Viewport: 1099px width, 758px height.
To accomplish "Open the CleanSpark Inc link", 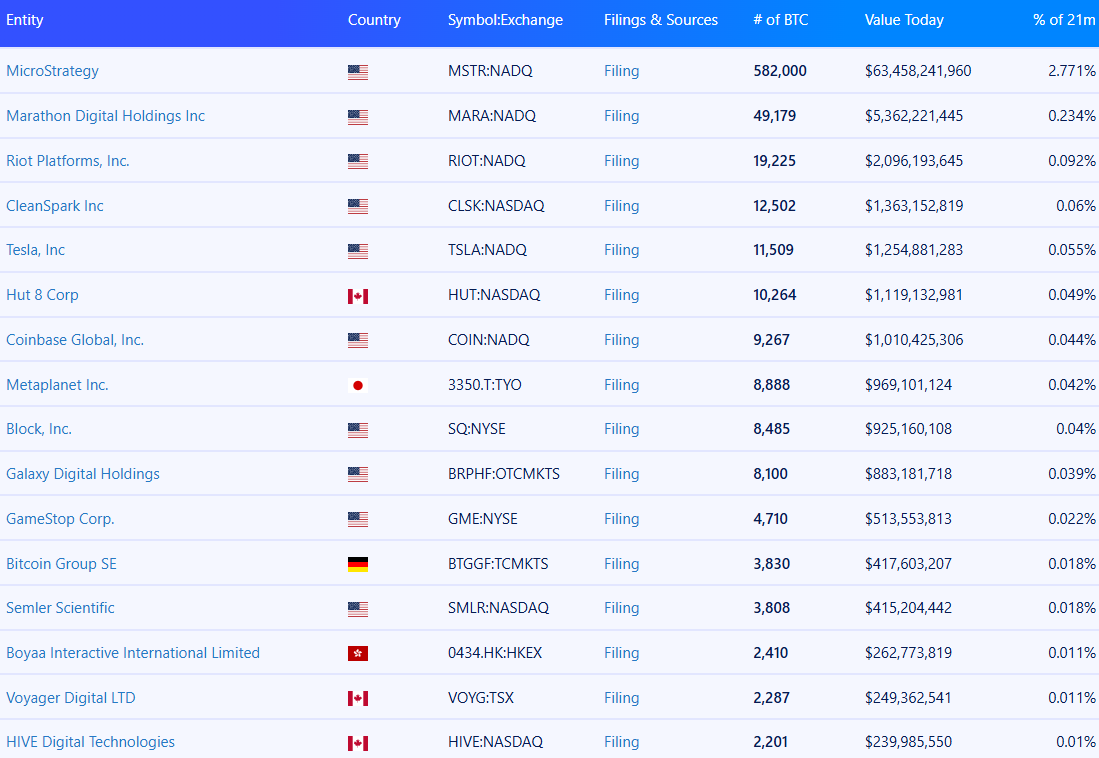I will (x=55, y=205).
